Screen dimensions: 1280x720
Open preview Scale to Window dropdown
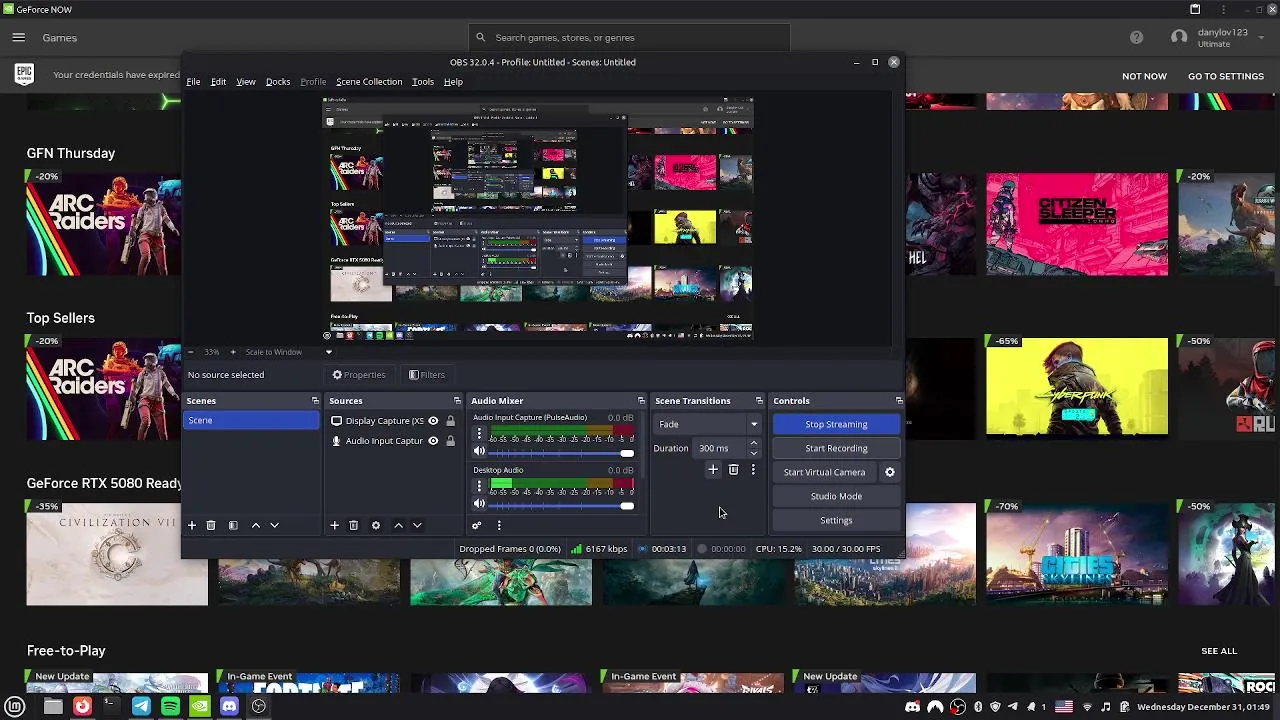tap(289, 352)
